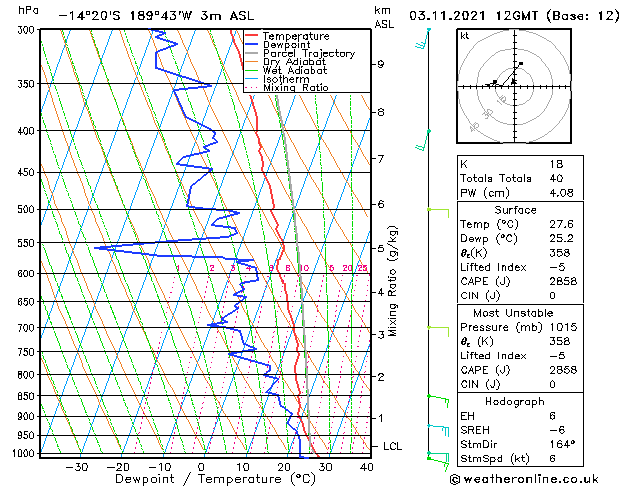Click the green wind barb at 700 hPa
This screenshot has width=629, height=486.
(x=438, y=331)
